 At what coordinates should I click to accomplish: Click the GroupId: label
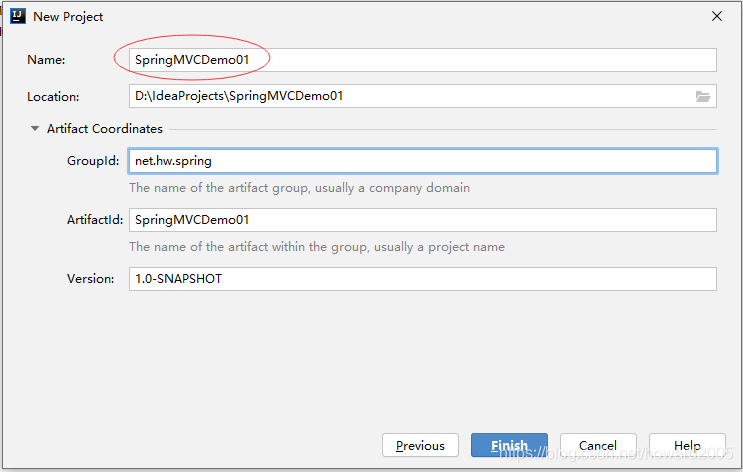[93, 161]
